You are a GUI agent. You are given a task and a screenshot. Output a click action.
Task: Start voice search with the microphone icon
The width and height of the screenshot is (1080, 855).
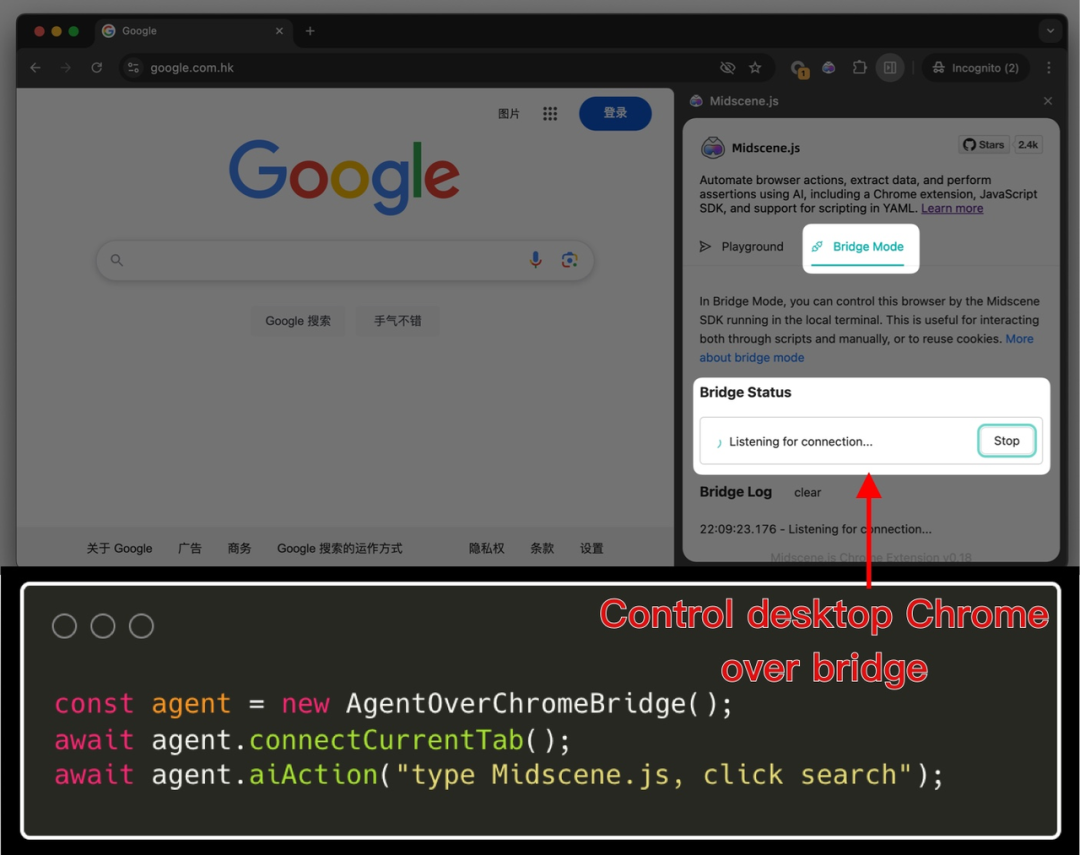[535, 260]
